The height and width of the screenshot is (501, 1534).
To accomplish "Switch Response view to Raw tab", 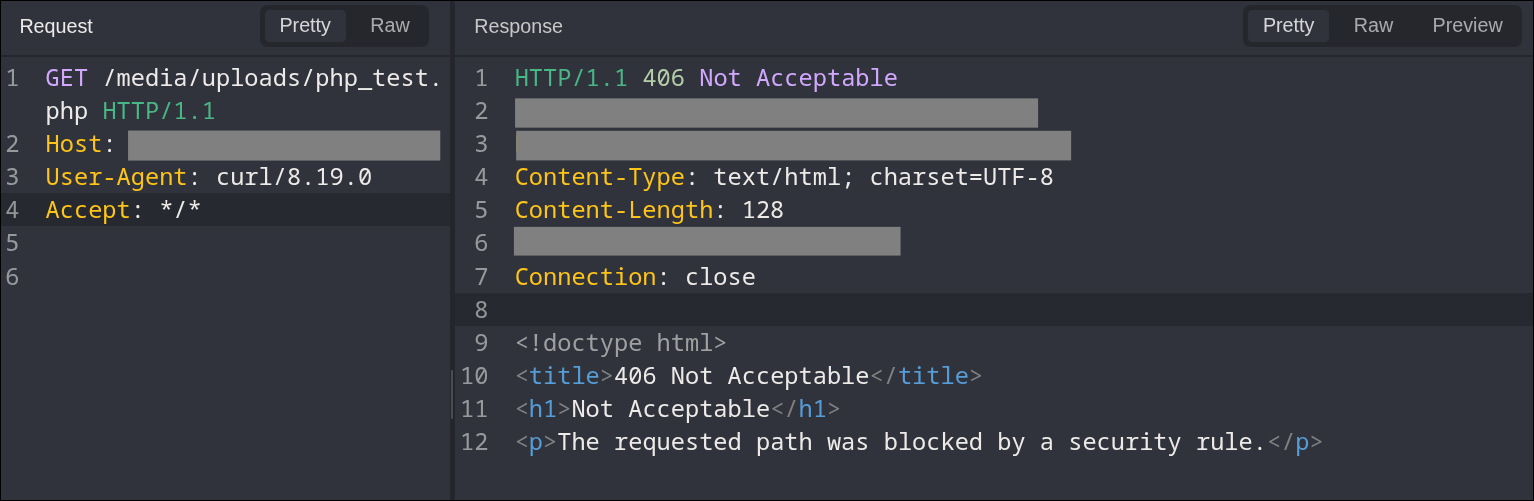I will (1373, 26).
